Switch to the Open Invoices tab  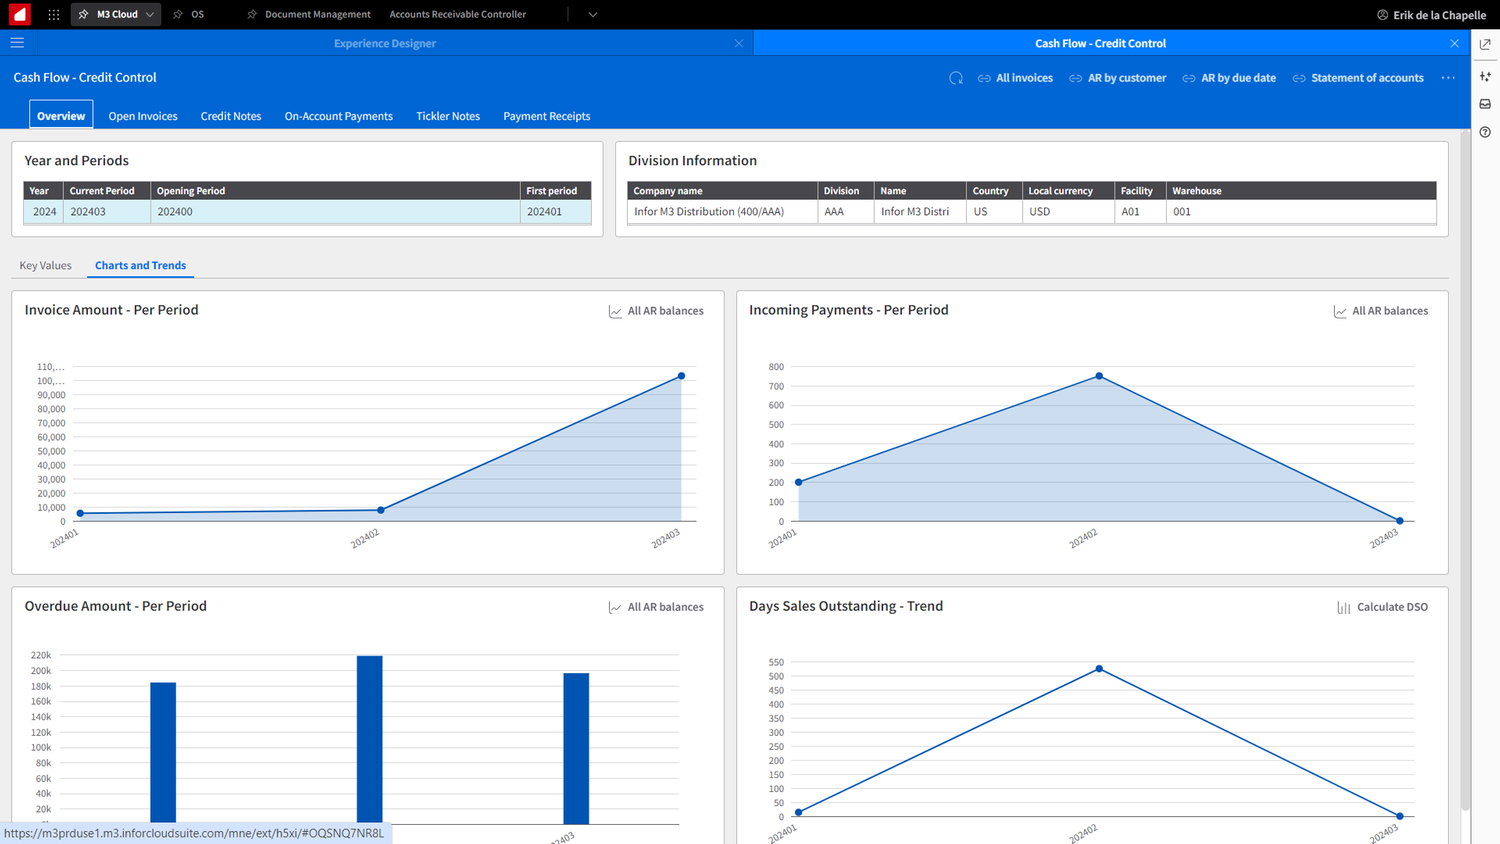click(142, 115)
